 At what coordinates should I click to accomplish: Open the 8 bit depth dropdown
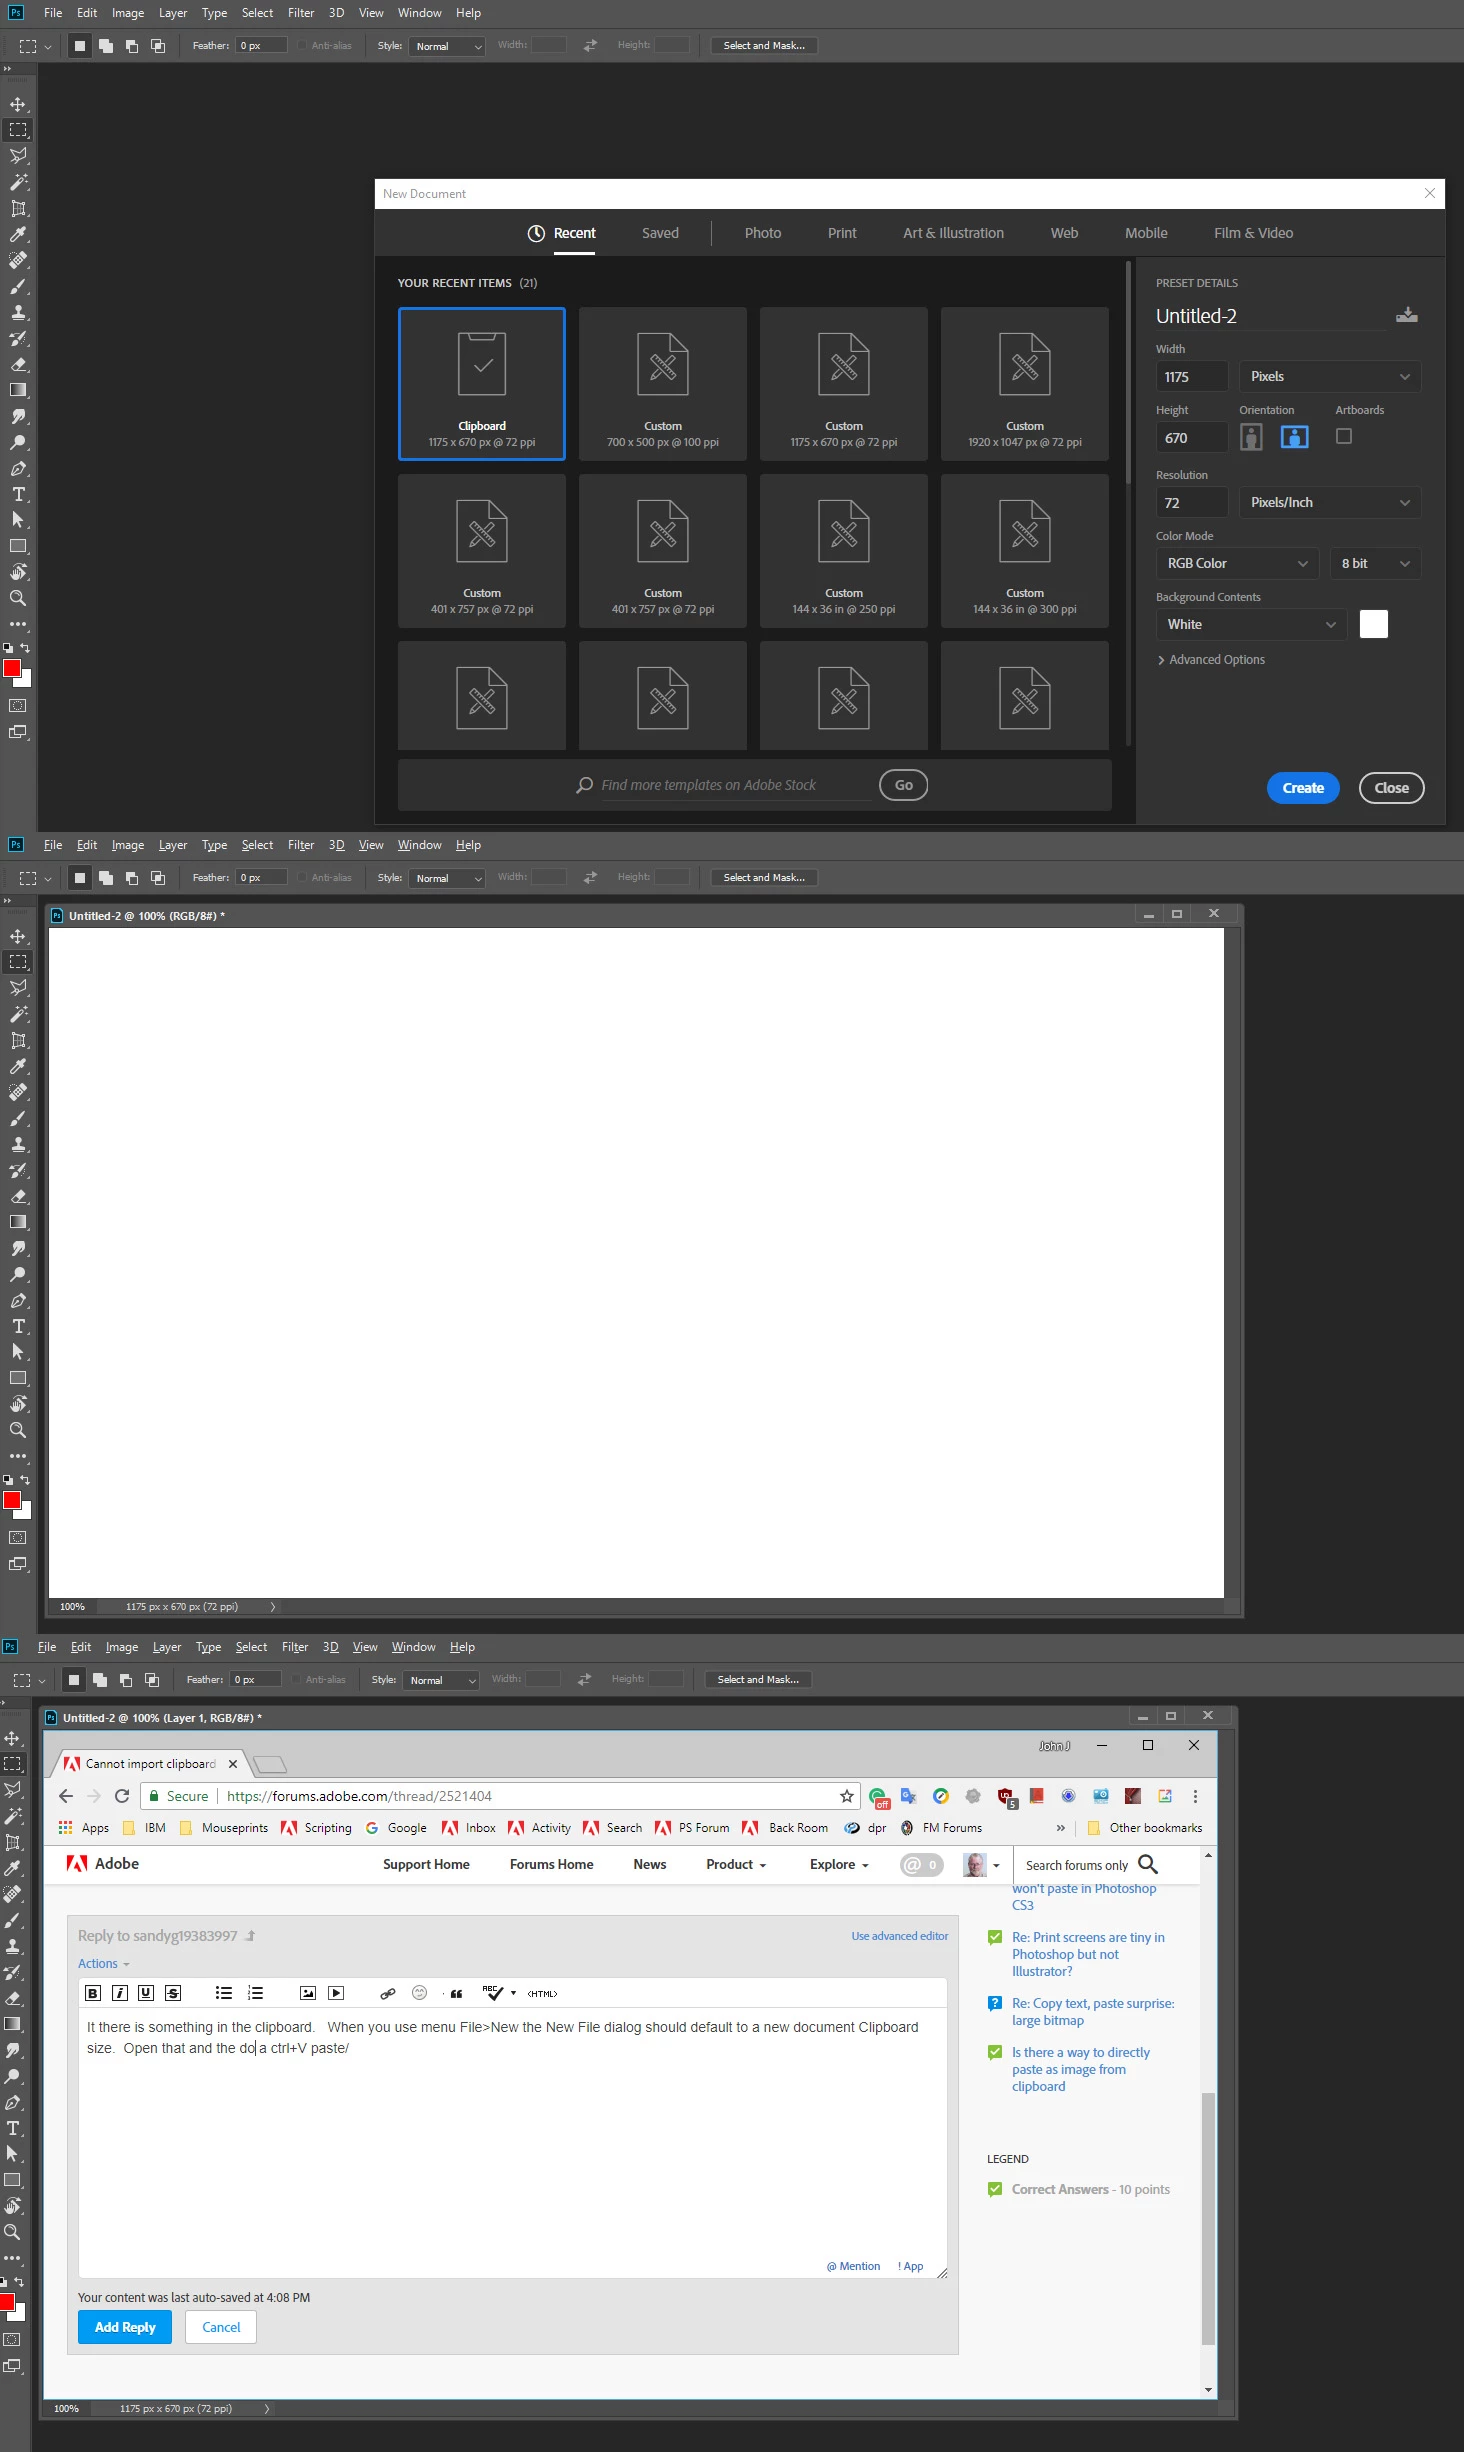1376,563
